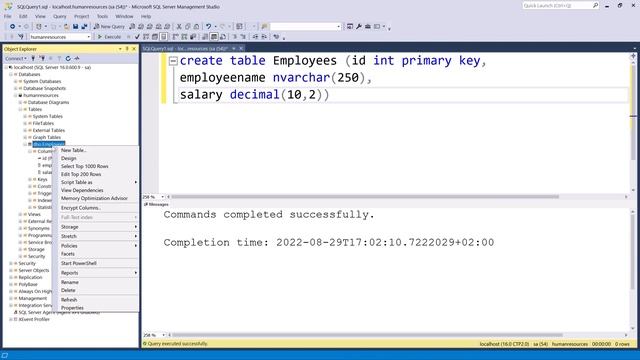Click the Execute query button
Image resolution: width=640 pixels, height=360 pixels.
click(109, 37)
